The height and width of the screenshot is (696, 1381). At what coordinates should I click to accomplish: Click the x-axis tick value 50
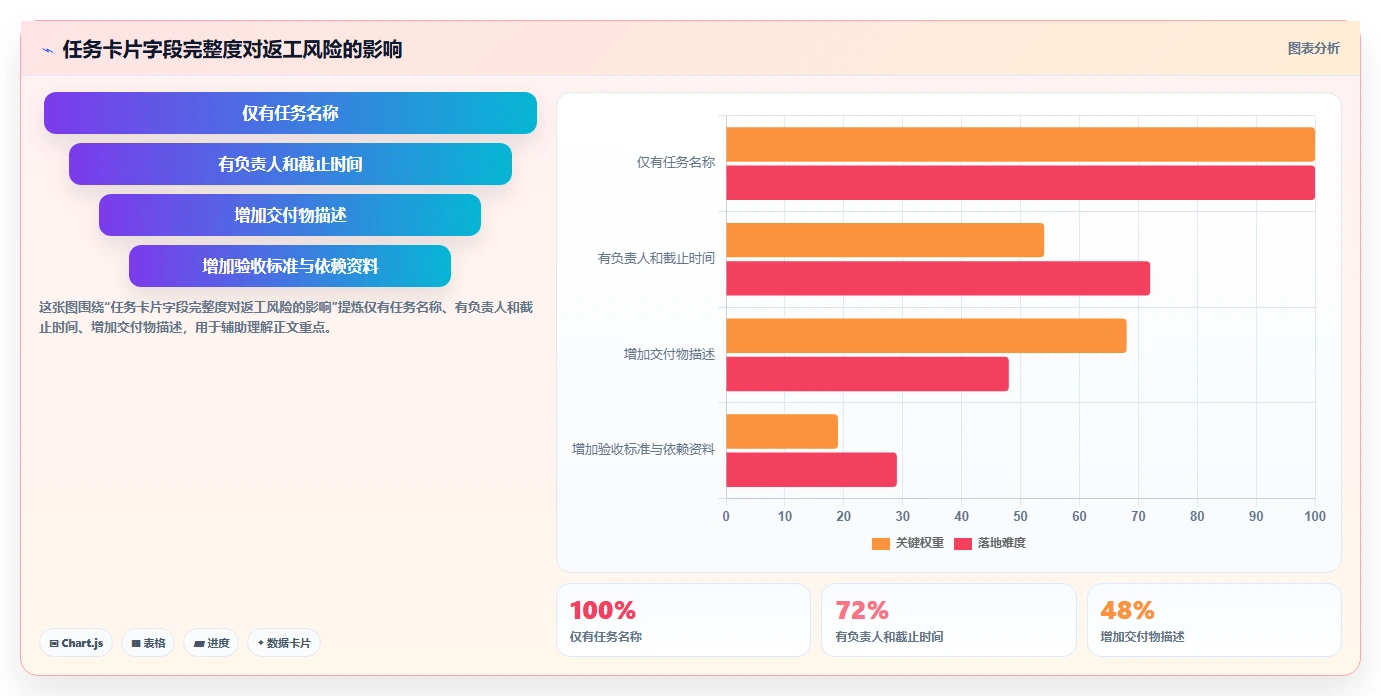tap(1020, 517)
